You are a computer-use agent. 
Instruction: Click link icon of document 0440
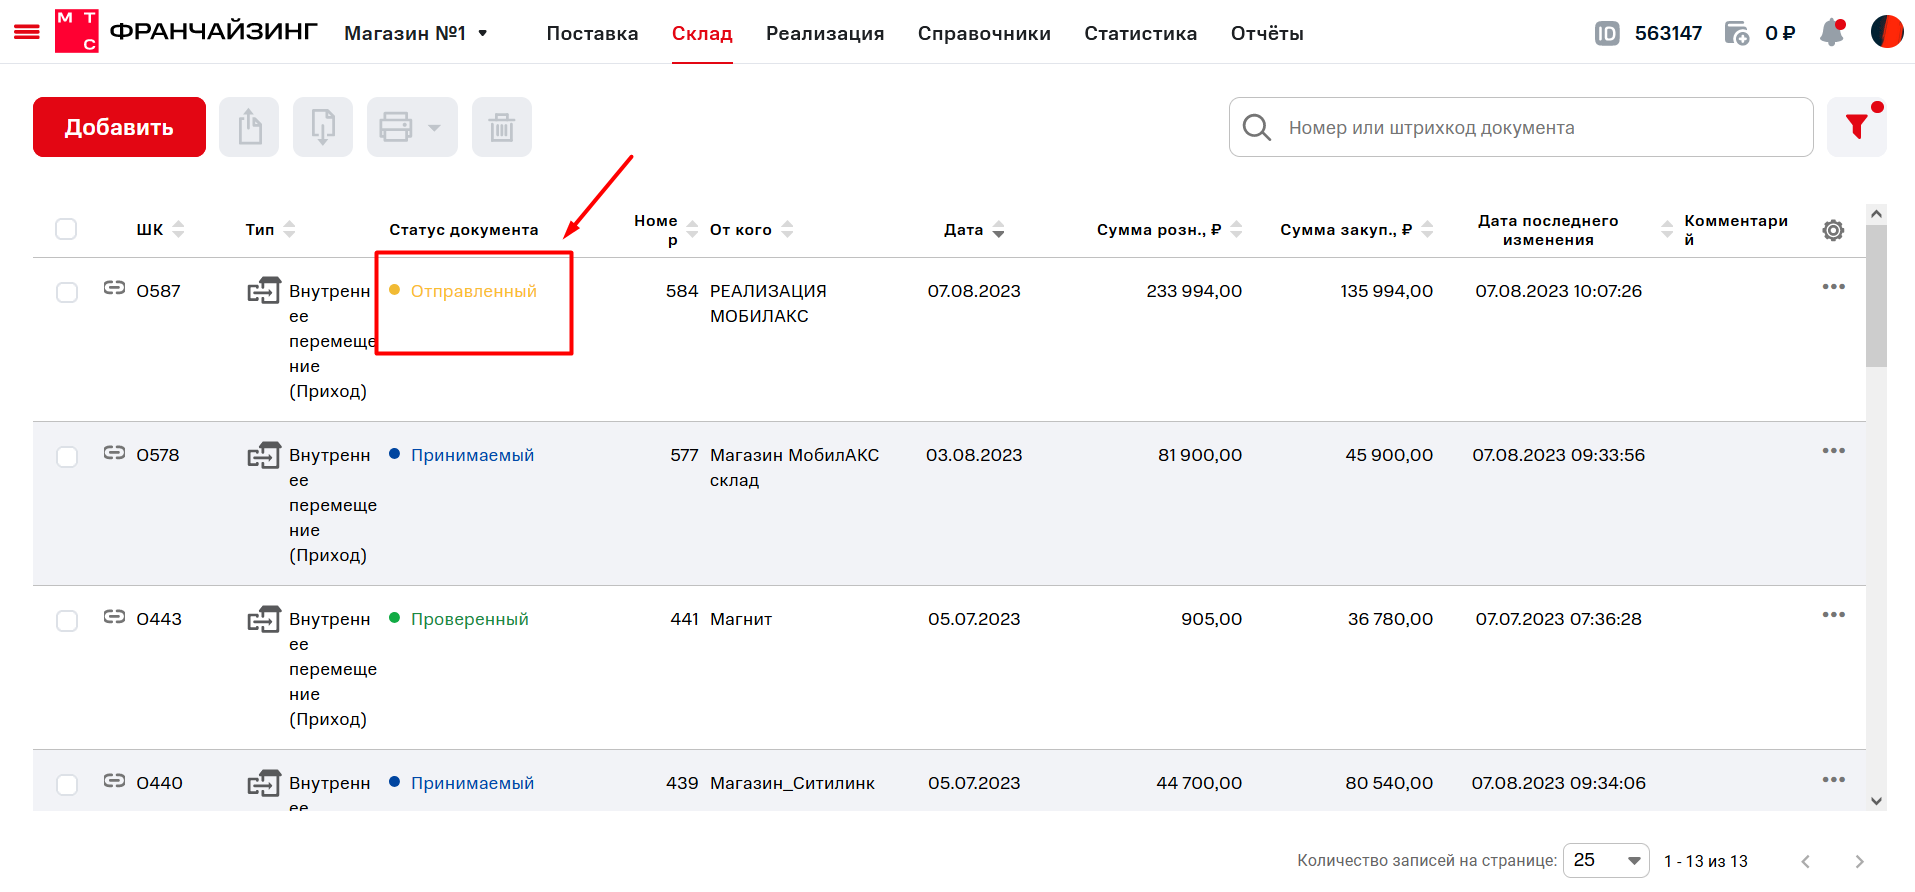pyautogui.click(x=114, y=780)
